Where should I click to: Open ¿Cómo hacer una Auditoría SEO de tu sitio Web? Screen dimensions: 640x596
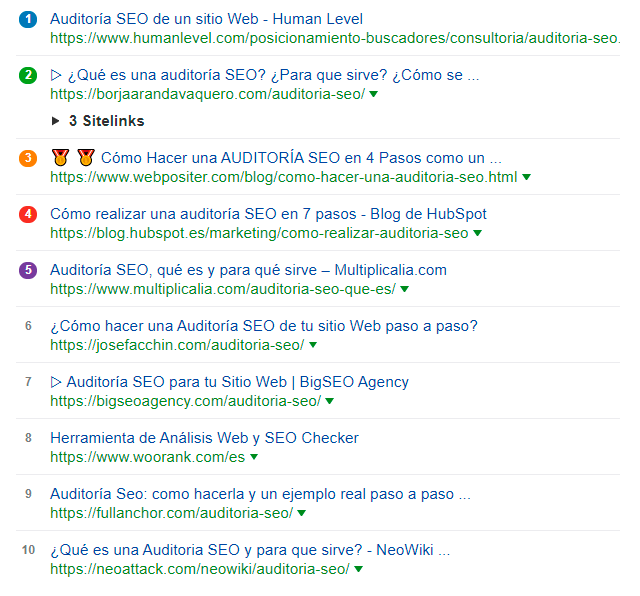pos(264,326)
